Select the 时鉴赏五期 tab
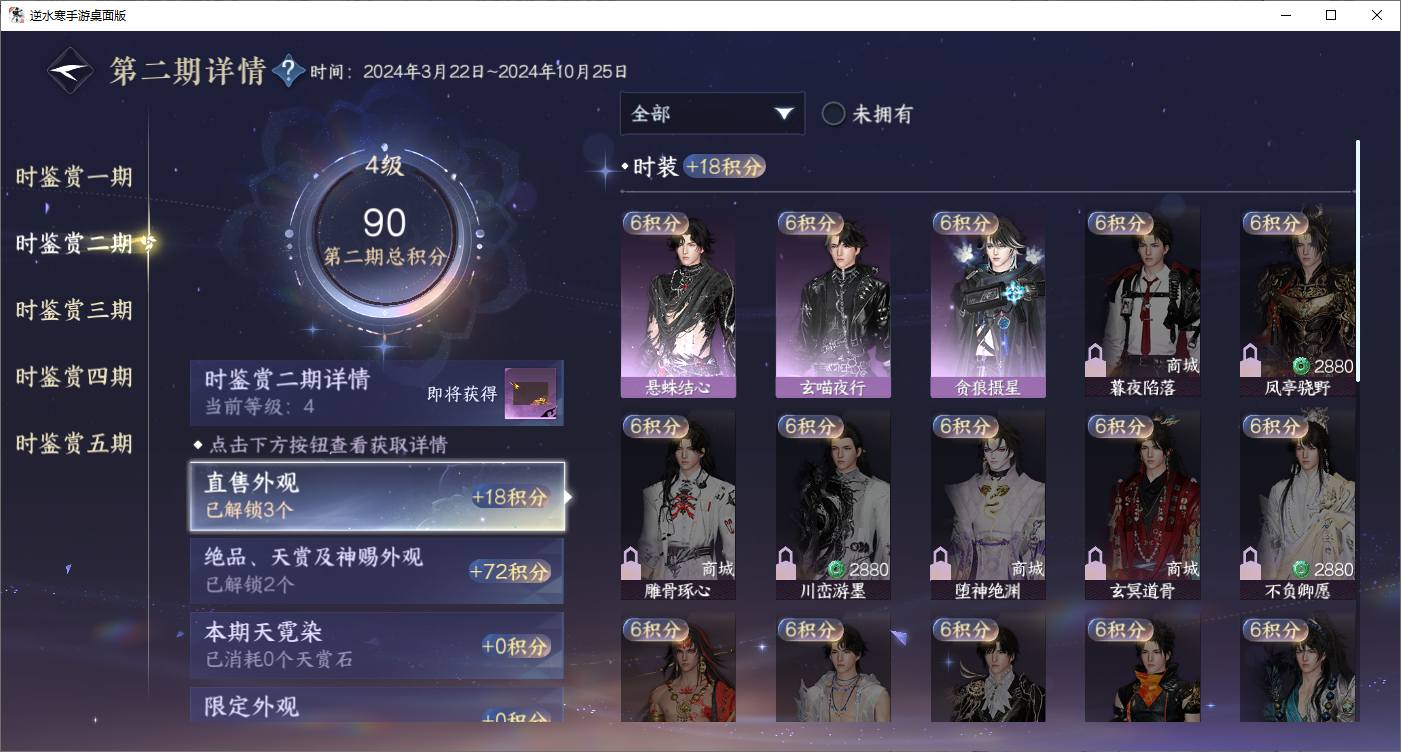The image size is (1401, 752). coord(74,443)
